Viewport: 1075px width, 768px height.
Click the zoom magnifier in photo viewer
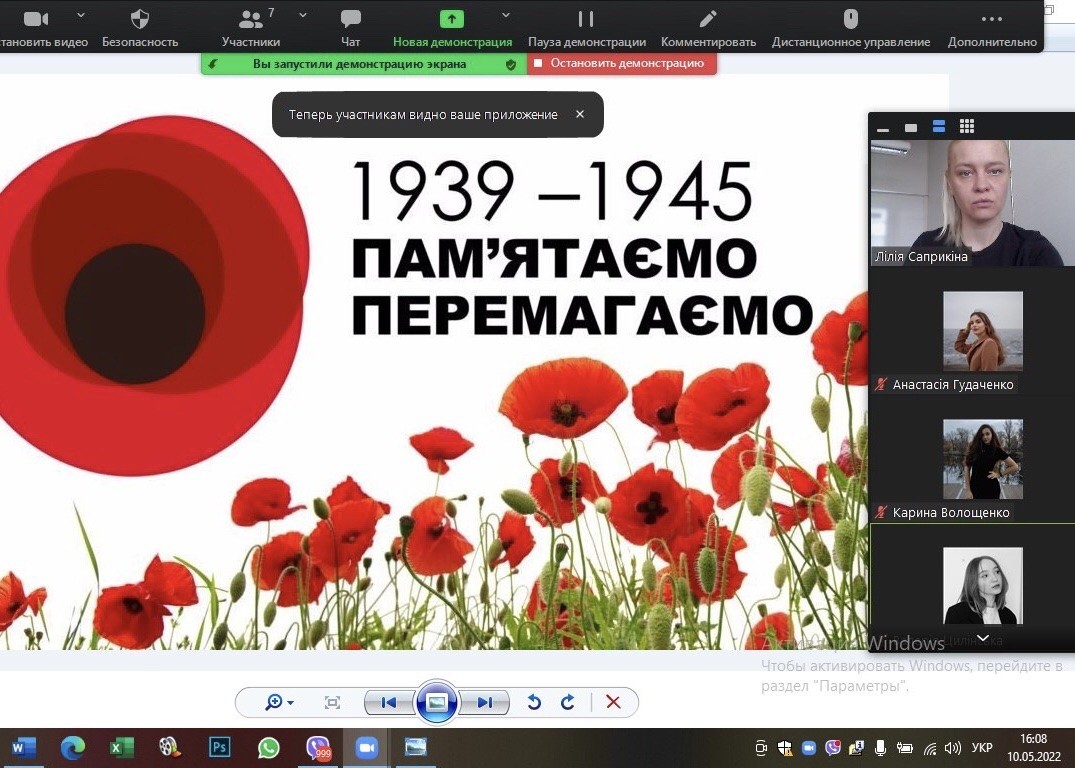click(x=273, y=702)
